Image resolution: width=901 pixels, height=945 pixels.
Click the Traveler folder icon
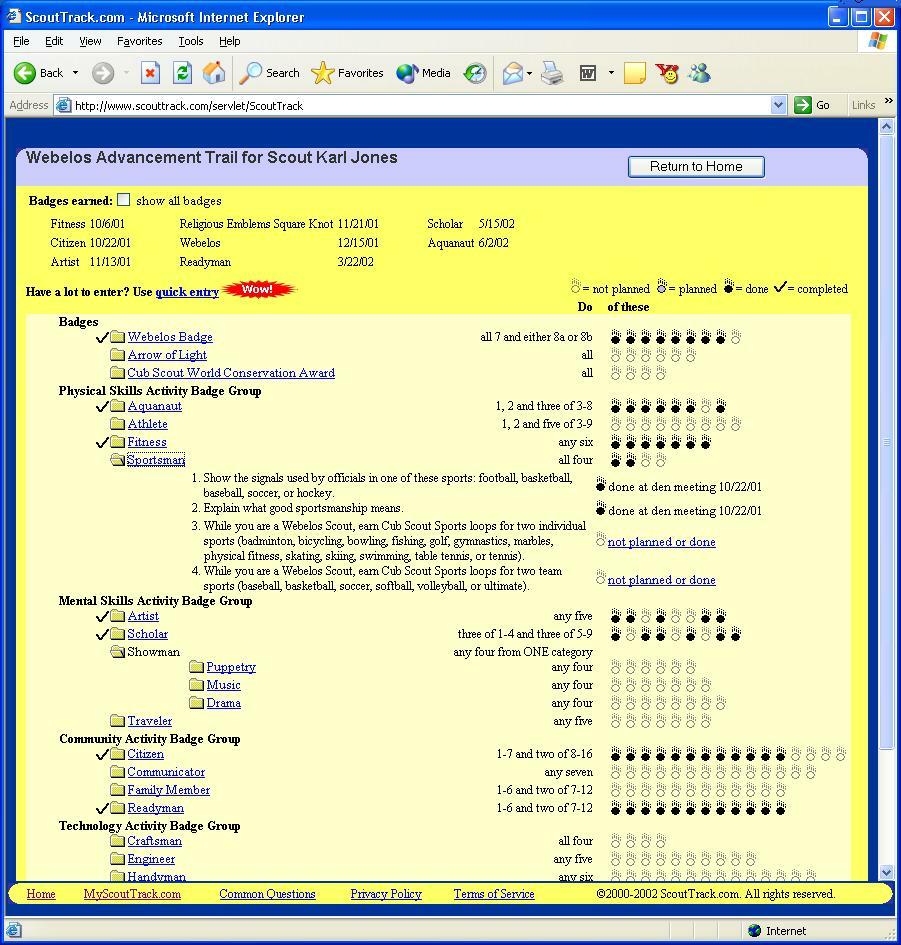pyautogui.click(x=118, y=721)
